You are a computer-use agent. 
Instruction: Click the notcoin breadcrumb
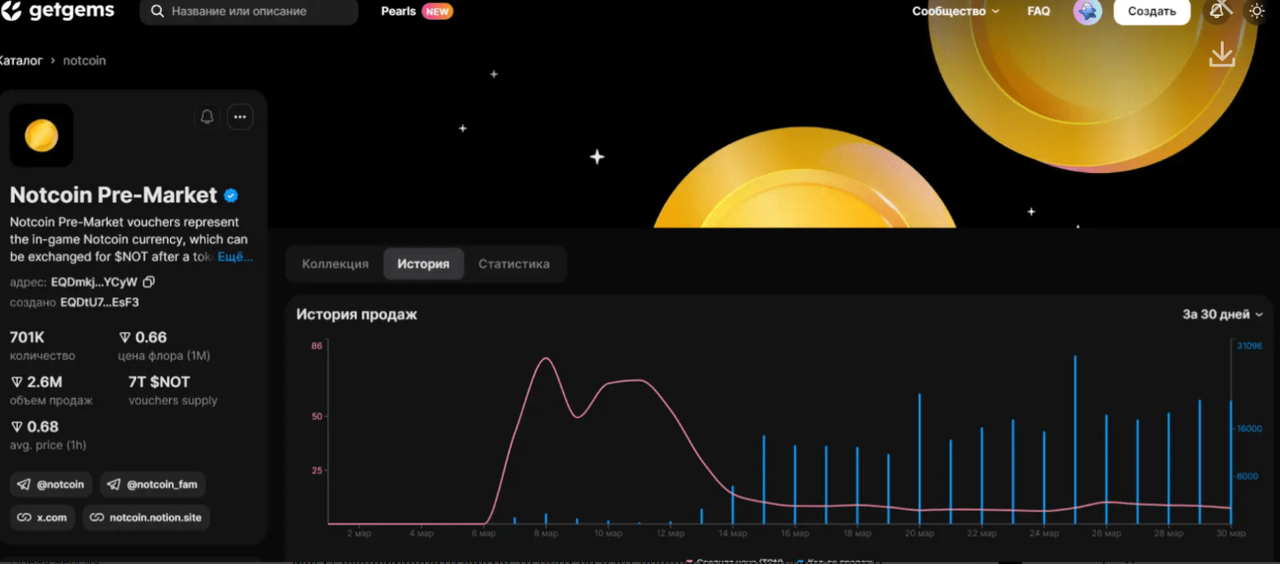click(84, 61)
